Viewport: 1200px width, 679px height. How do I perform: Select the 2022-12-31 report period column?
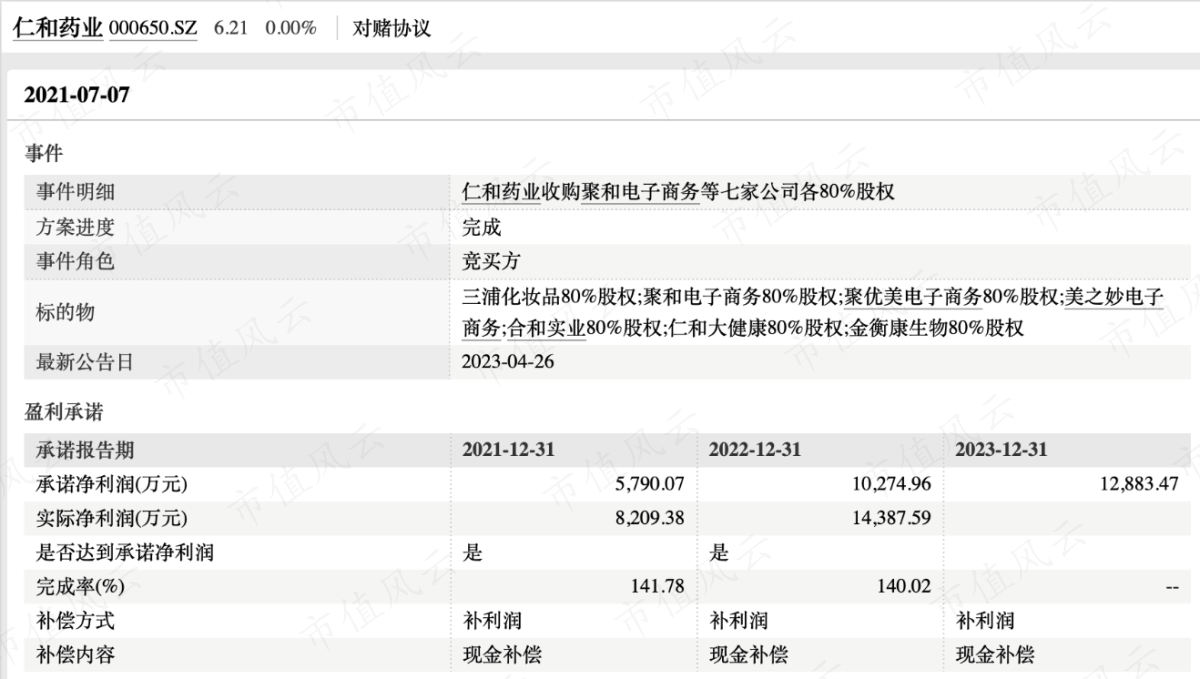pyautogui.click(x=755, y=450)
